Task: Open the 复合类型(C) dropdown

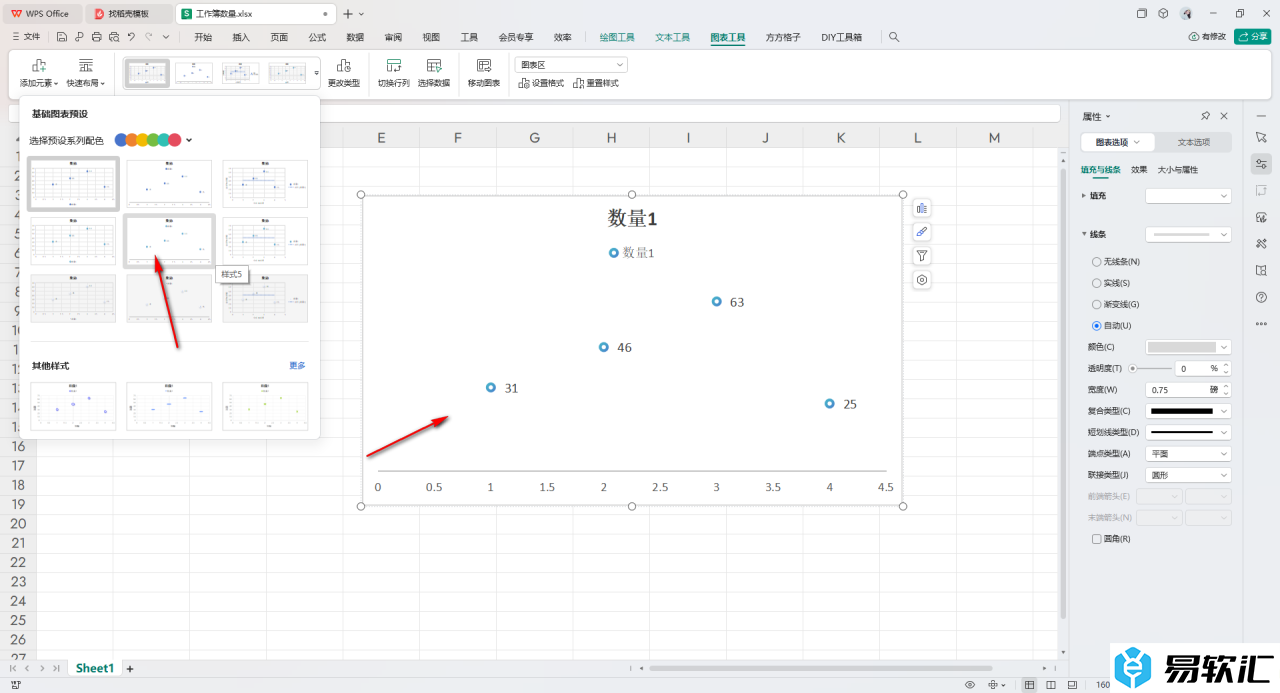Action: pyautogui.click(x=1188, y=411)
